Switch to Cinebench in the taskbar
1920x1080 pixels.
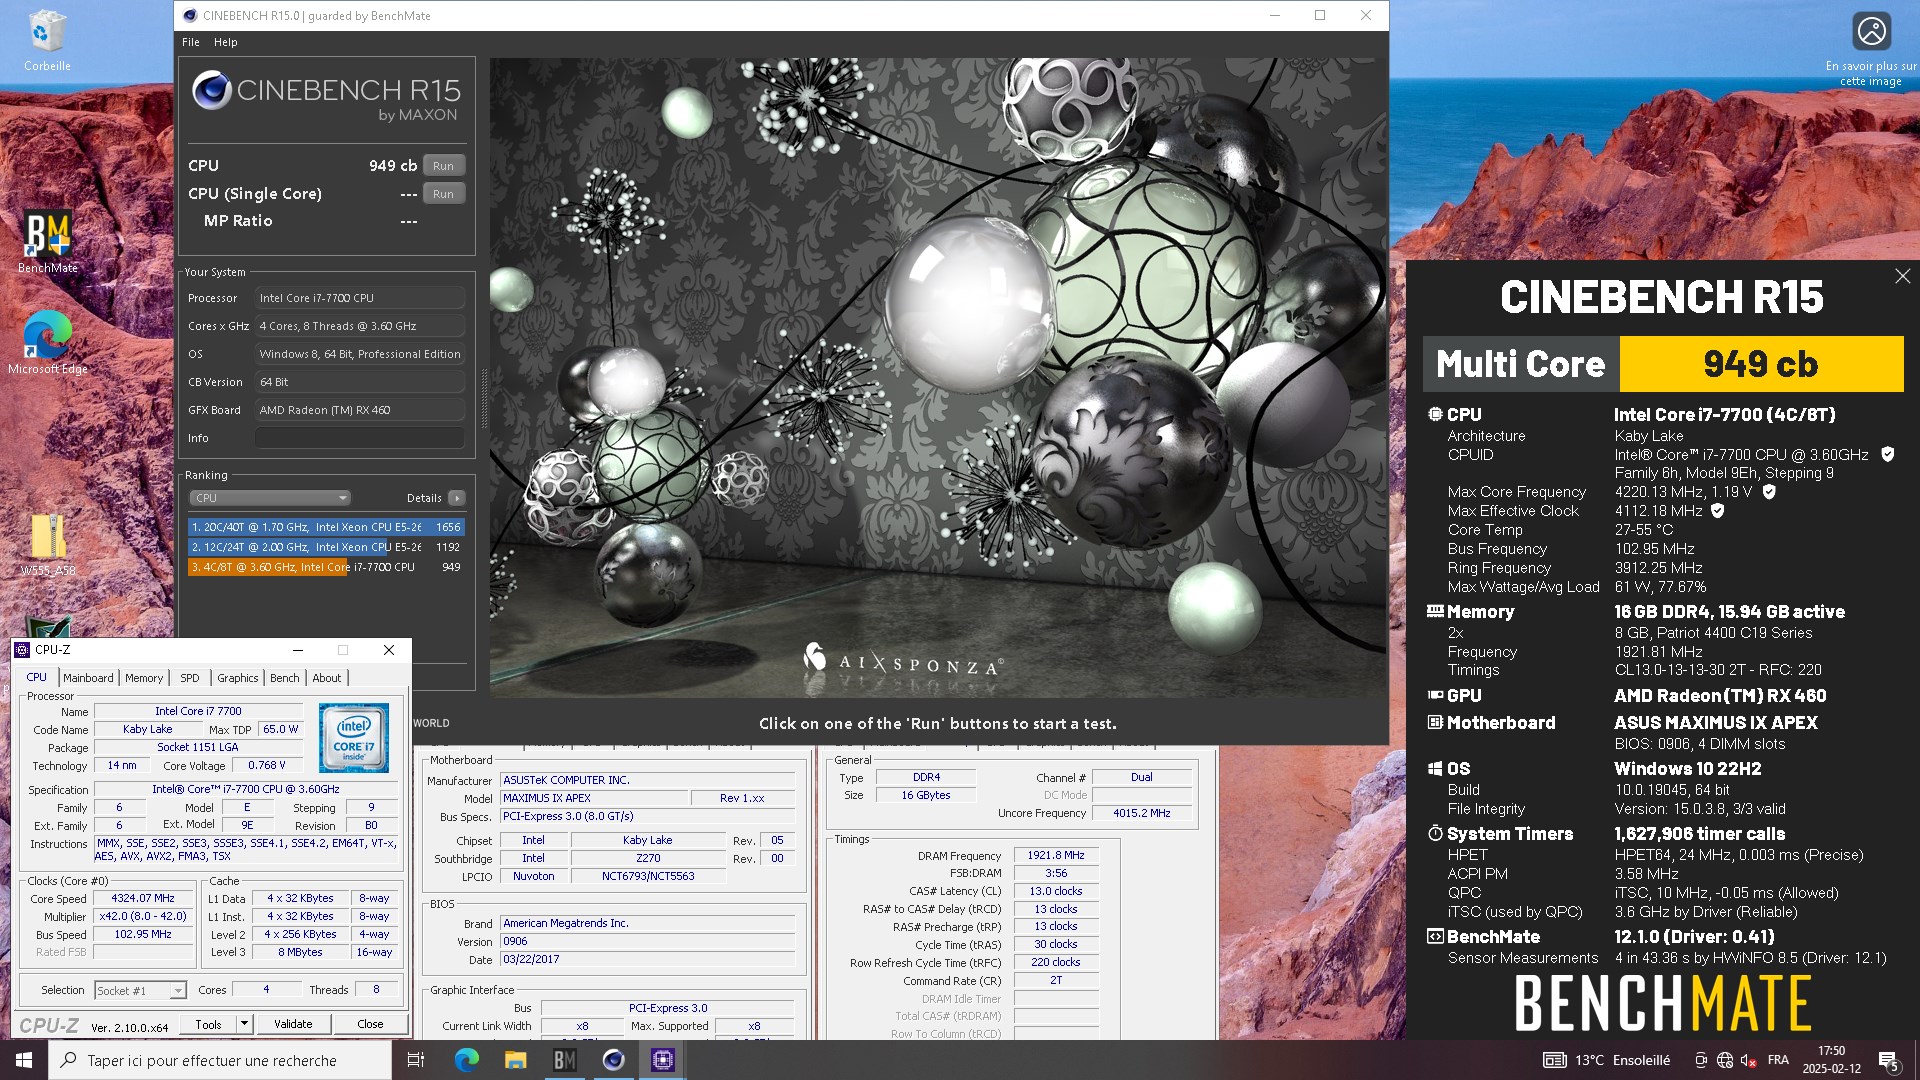pos(613,1060)
